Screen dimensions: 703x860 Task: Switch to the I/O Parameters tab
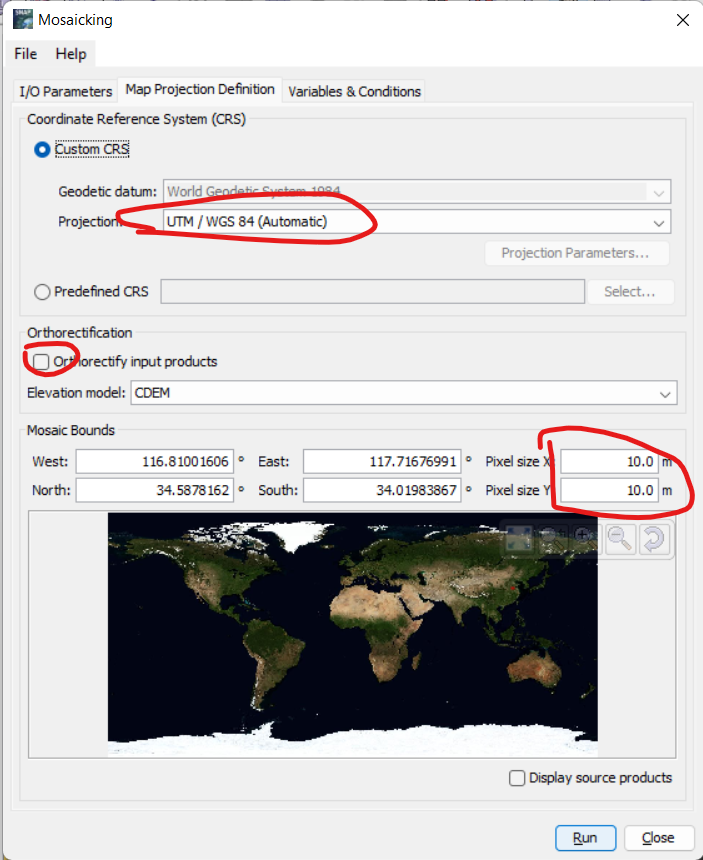(x=66, y=91)
